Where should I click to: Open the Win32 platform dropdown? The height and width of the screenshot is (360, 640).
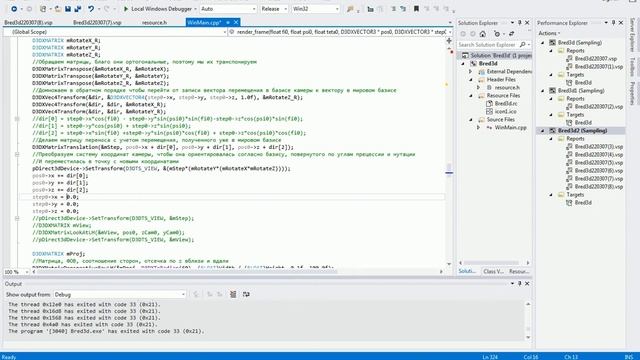[316, 9]
